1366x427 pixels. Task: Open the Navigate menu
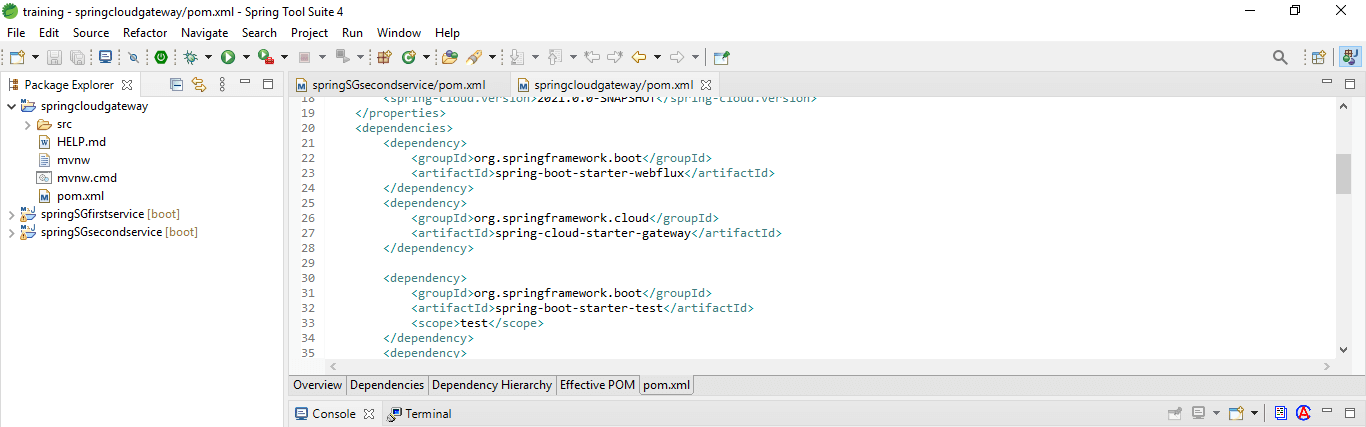[x=204, y=32]
